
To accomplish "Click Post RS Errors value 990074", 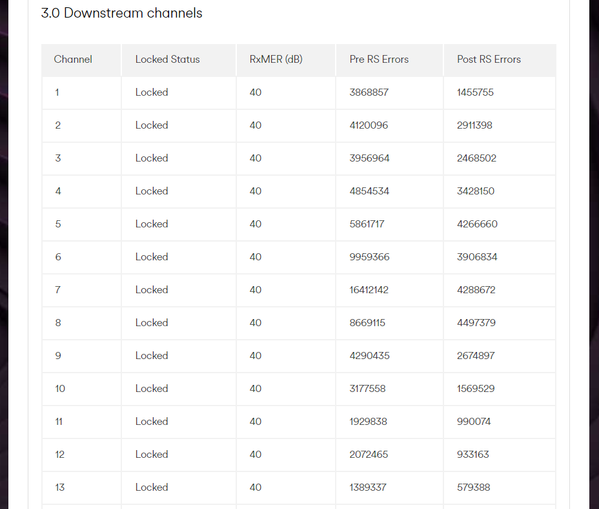I will tap(474, 421).
